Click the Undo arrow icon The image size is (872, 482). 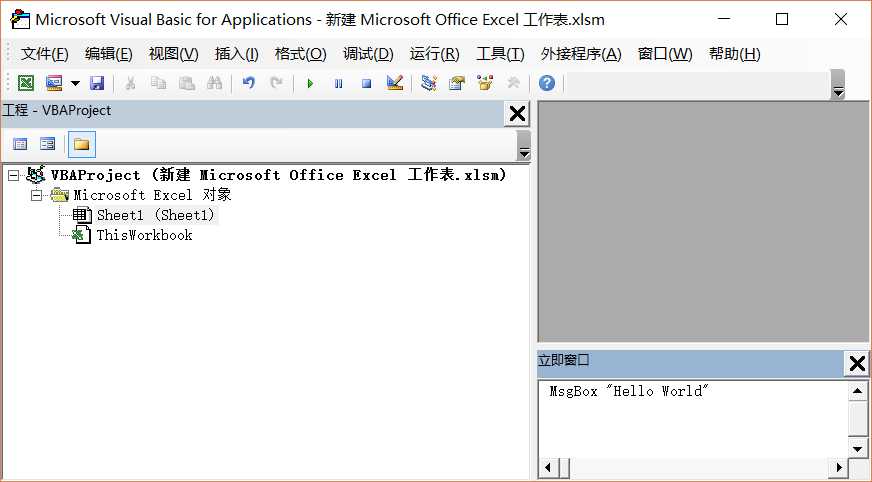249,83
